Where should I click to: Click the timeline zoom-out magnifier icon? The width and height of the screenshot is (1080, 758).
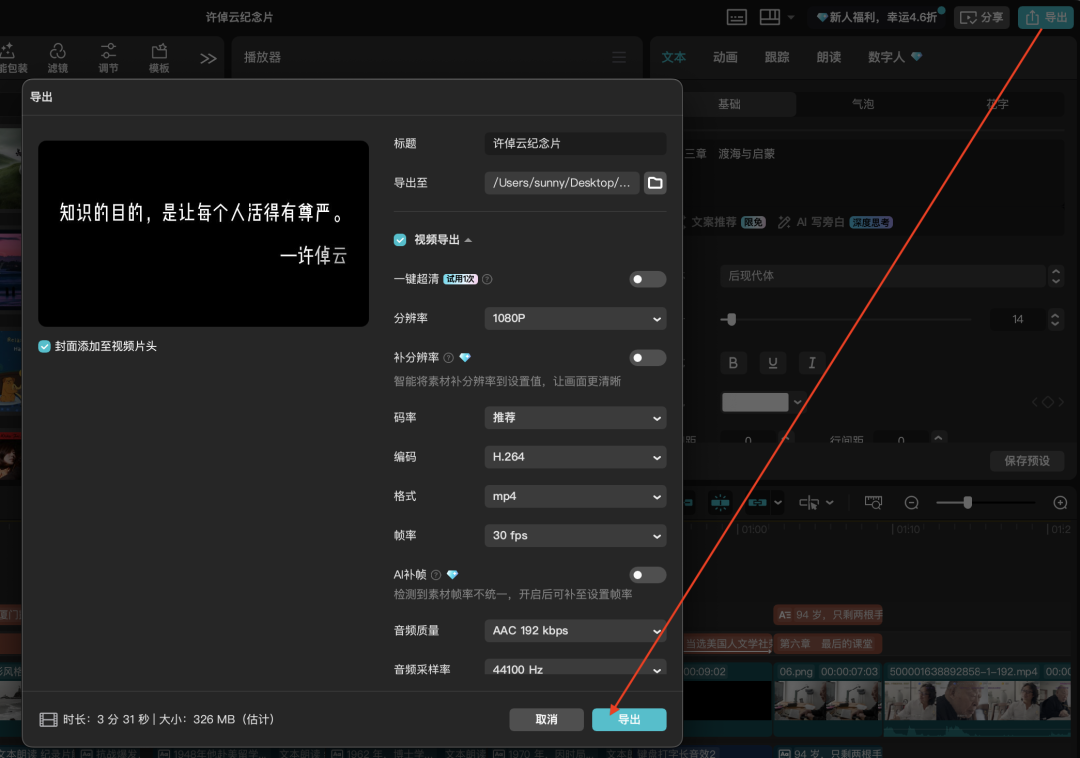(x=911, y=502)
